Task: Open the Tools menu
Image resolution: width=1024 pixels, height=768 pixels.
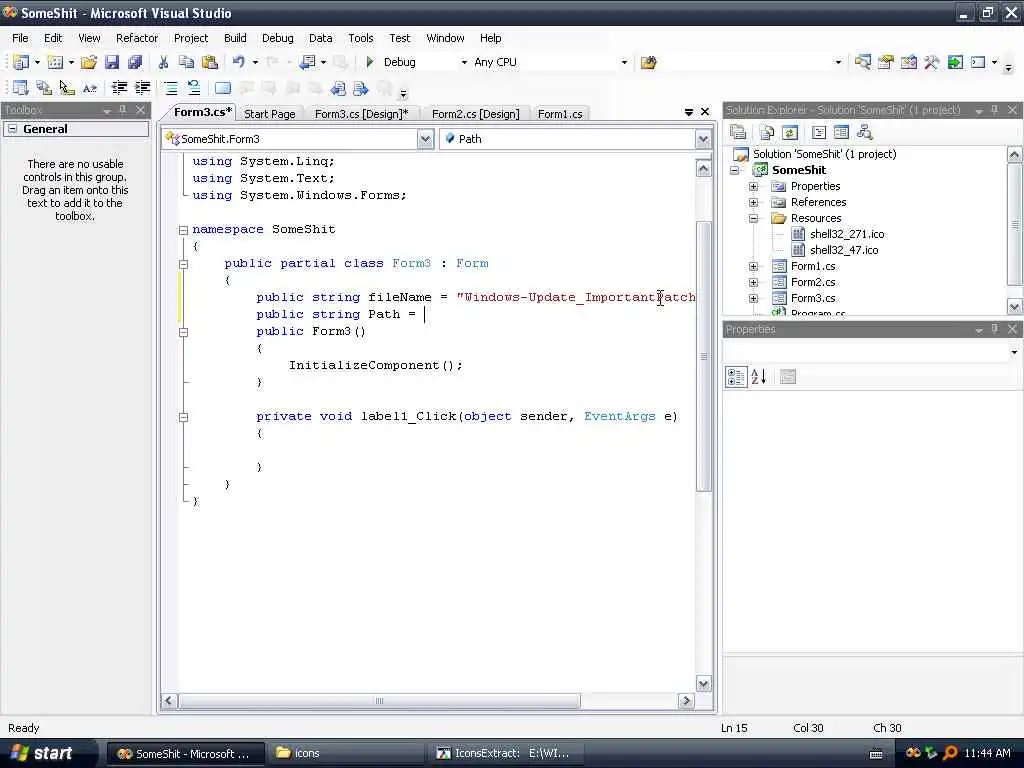Action: tap(360, 38)
